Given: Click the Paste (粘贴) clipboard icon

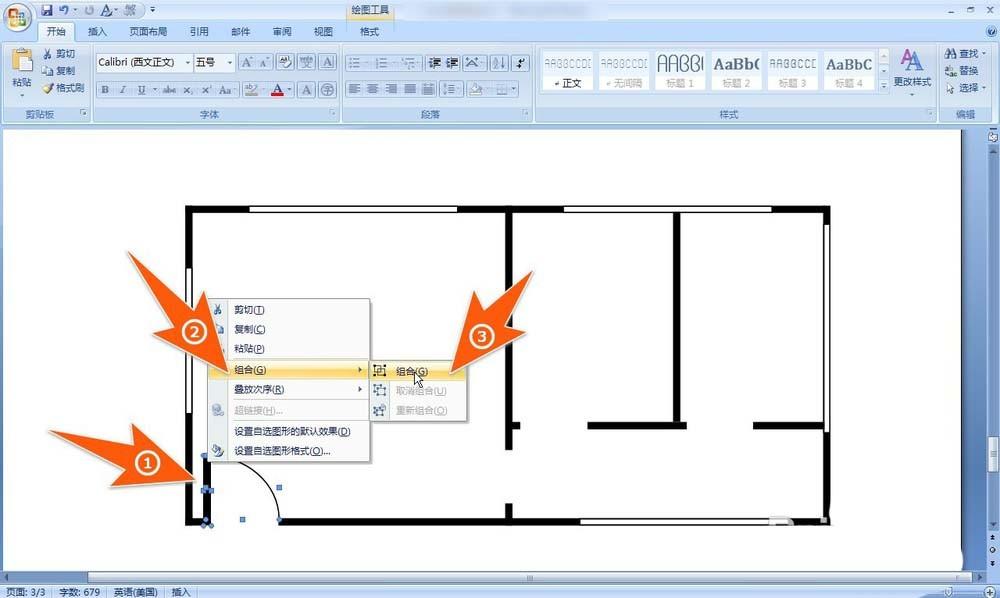Looking at the screenshot, I should tap(21, 62).
